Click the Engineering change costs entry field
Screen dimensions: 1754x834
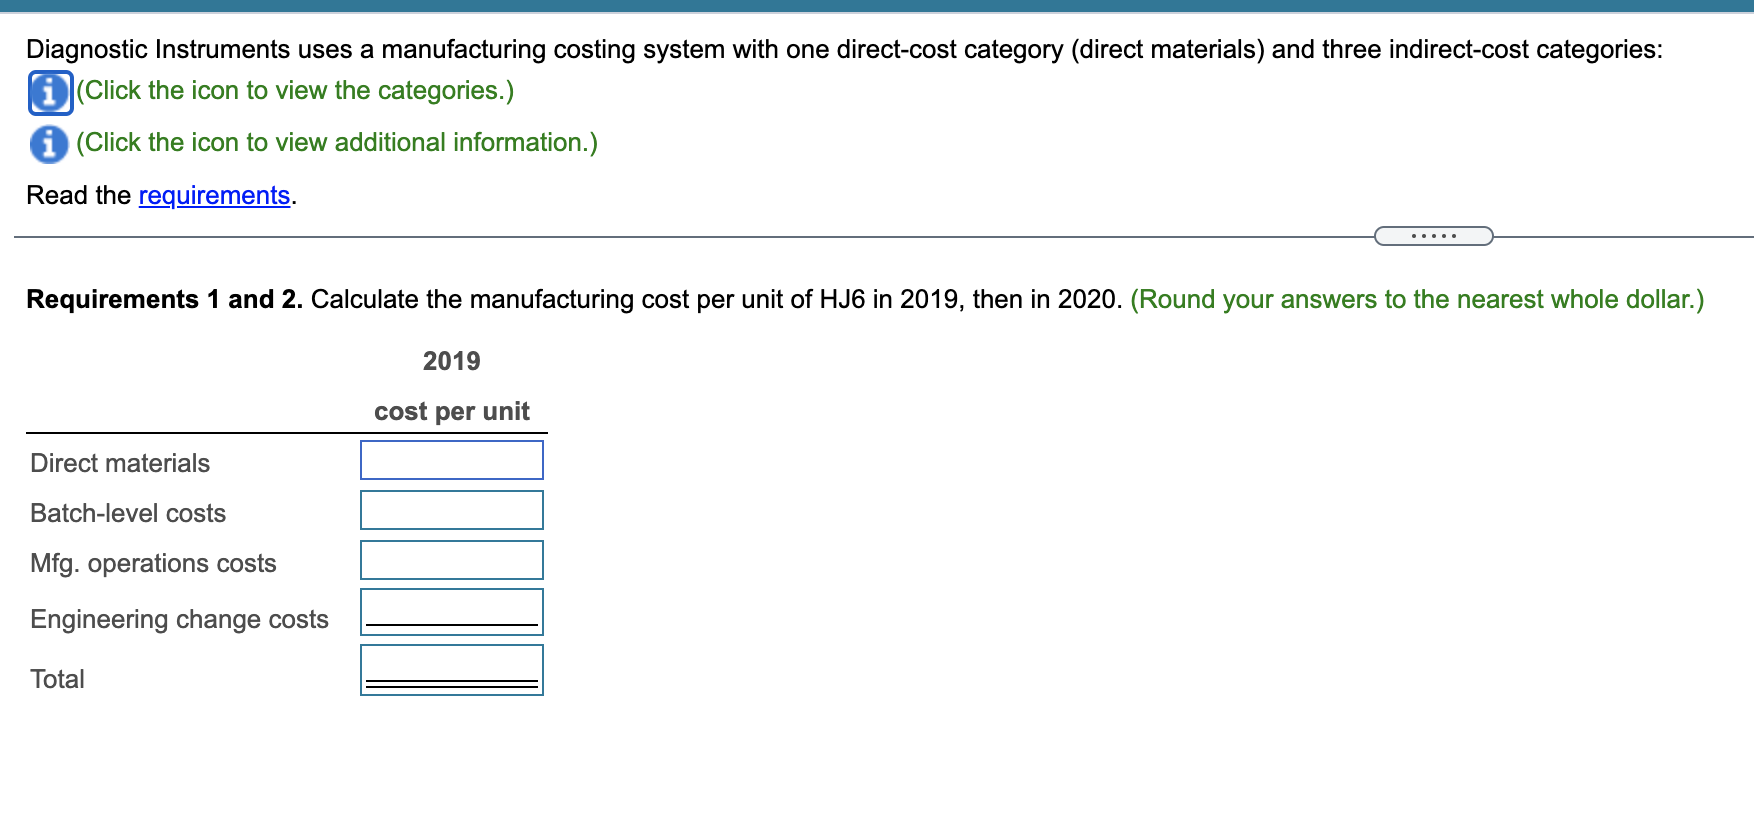pyautogui.click(x=451, y=610)
